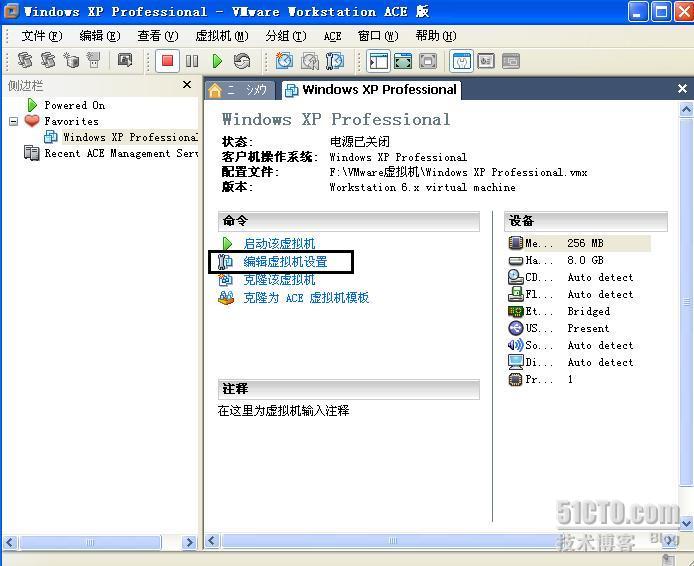Screen dimensions: 694x566
Task: Select the Hard Disk 8.0 GB device row
Action: point(579,260)
